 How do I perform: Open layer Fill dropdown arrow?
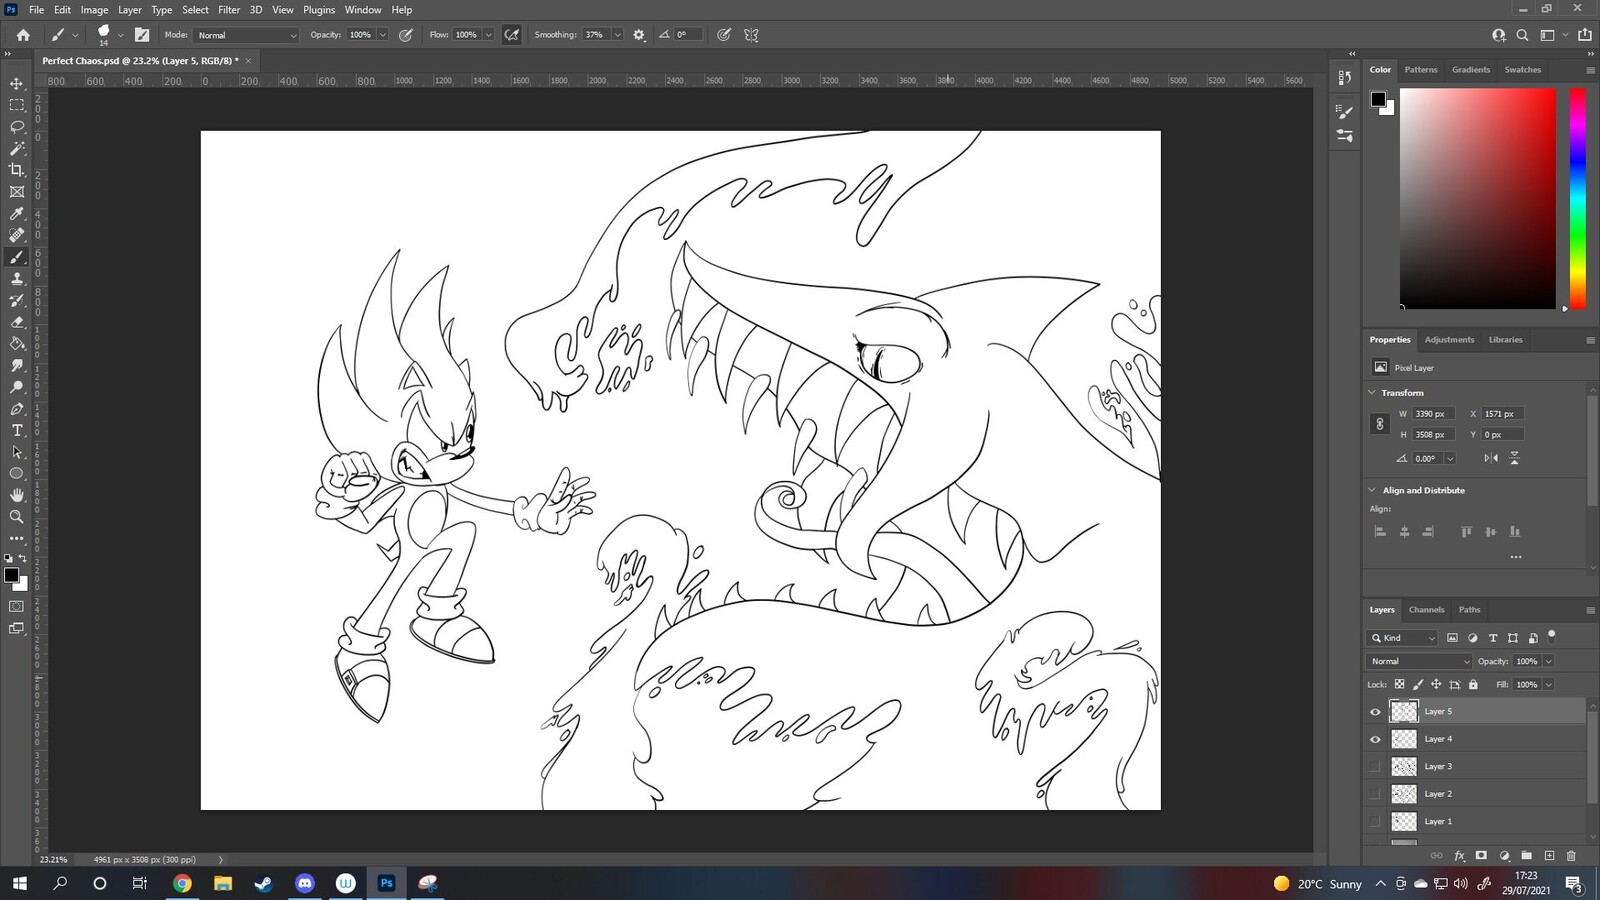[1549, 685]
